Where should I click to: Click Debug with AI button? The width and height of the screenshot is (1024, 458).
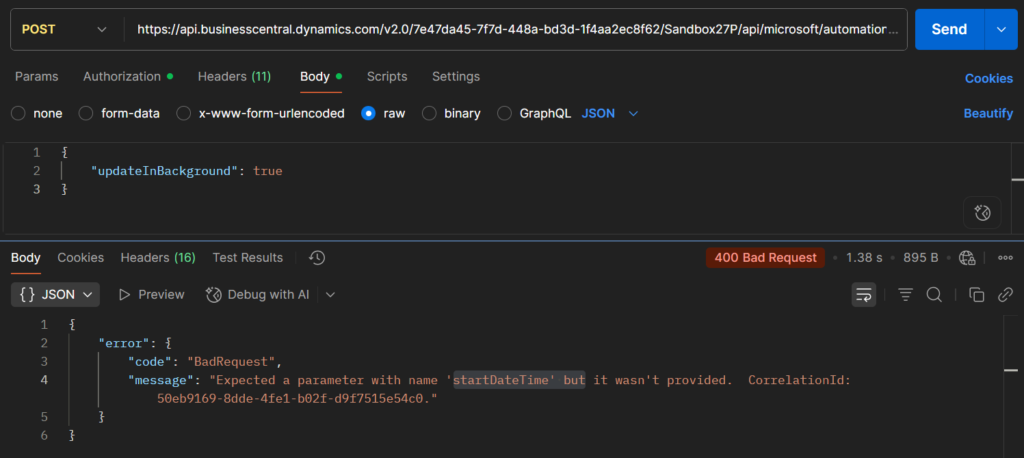point(258,294)
